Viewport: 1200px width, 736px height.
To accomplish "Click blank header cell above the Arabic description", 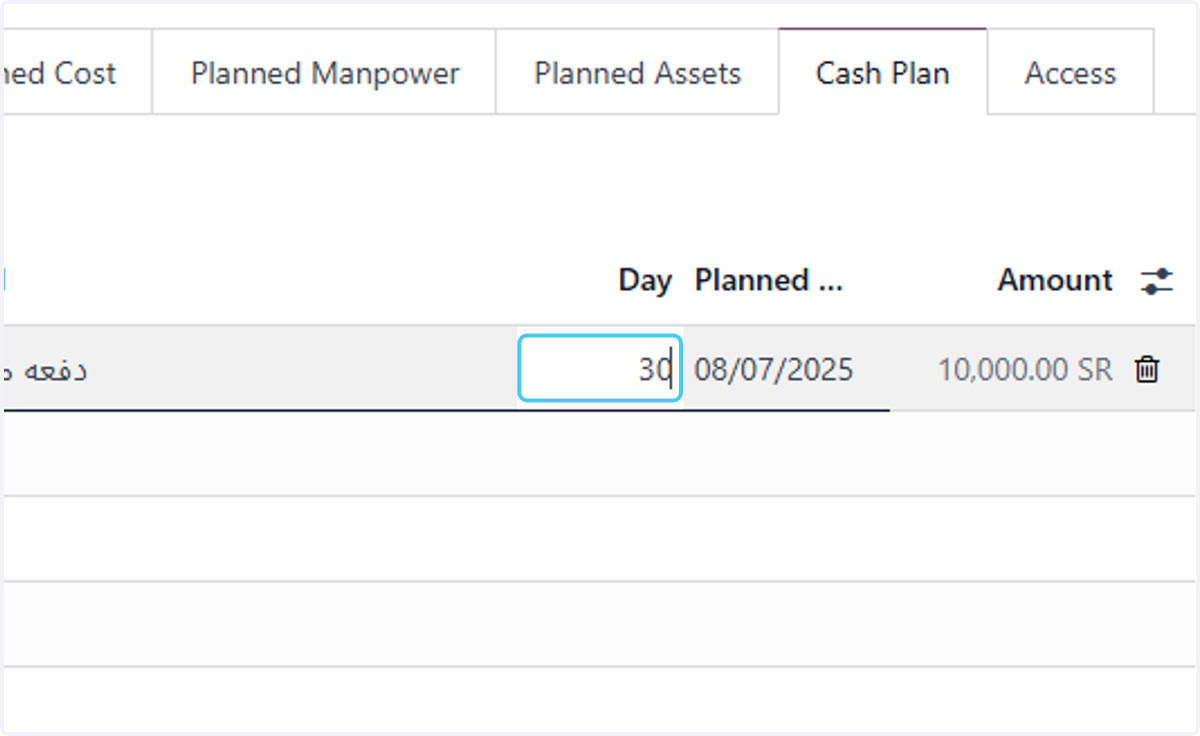I will pos(260,281).
